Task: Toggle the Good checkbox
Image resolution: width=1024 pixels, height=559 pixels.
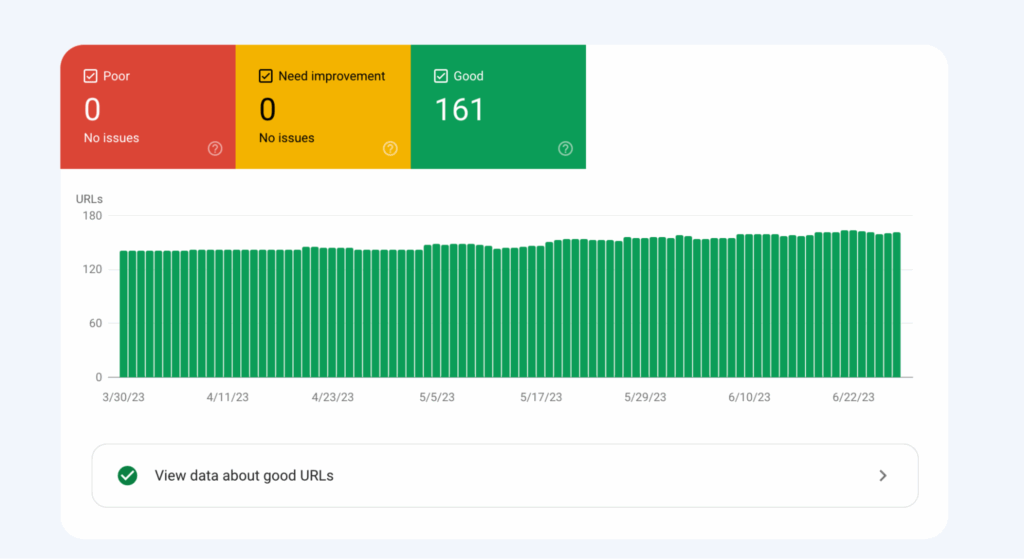Action: click(441, 76)
